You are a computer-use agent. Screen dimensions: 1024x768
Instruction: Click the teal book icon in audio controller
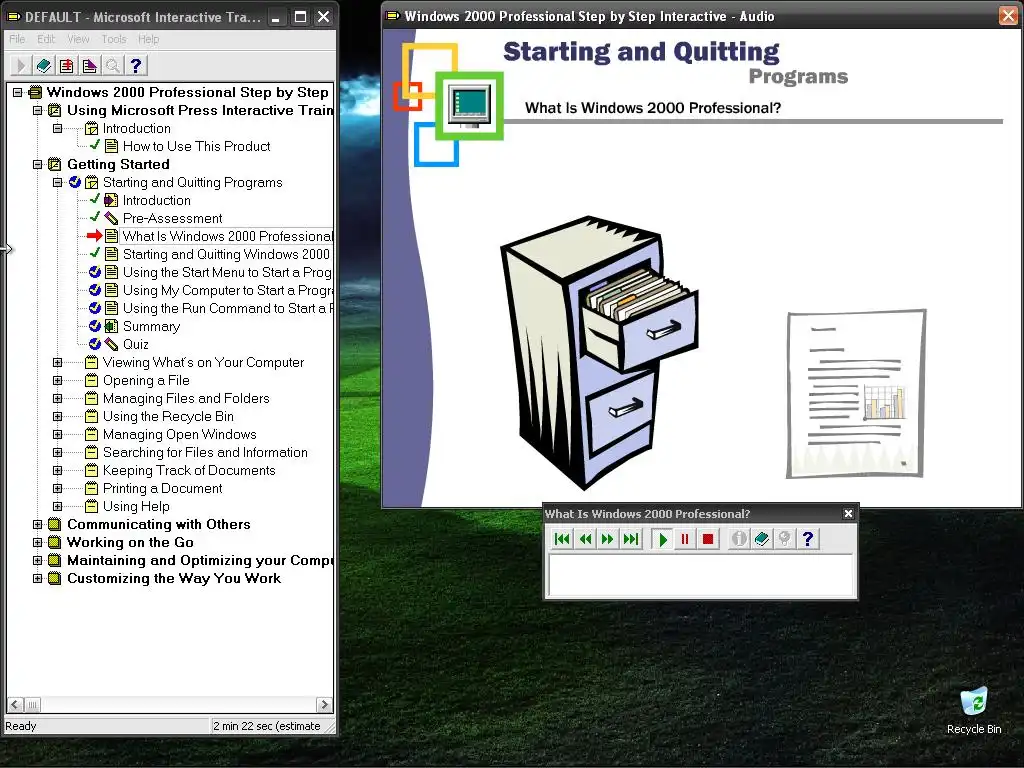point(761,539)
